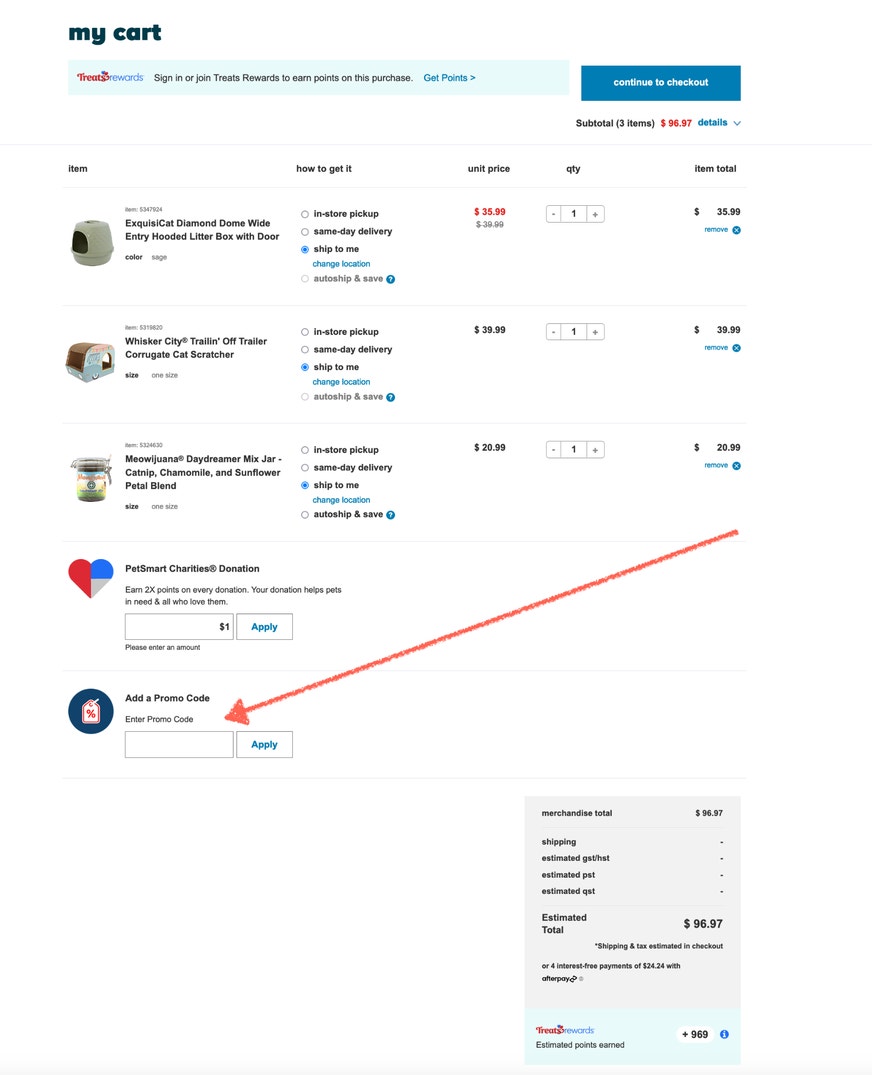Select in-store pickup for Whisker City scratcher
The image size is (872, 1075).
tap(304, 333)
